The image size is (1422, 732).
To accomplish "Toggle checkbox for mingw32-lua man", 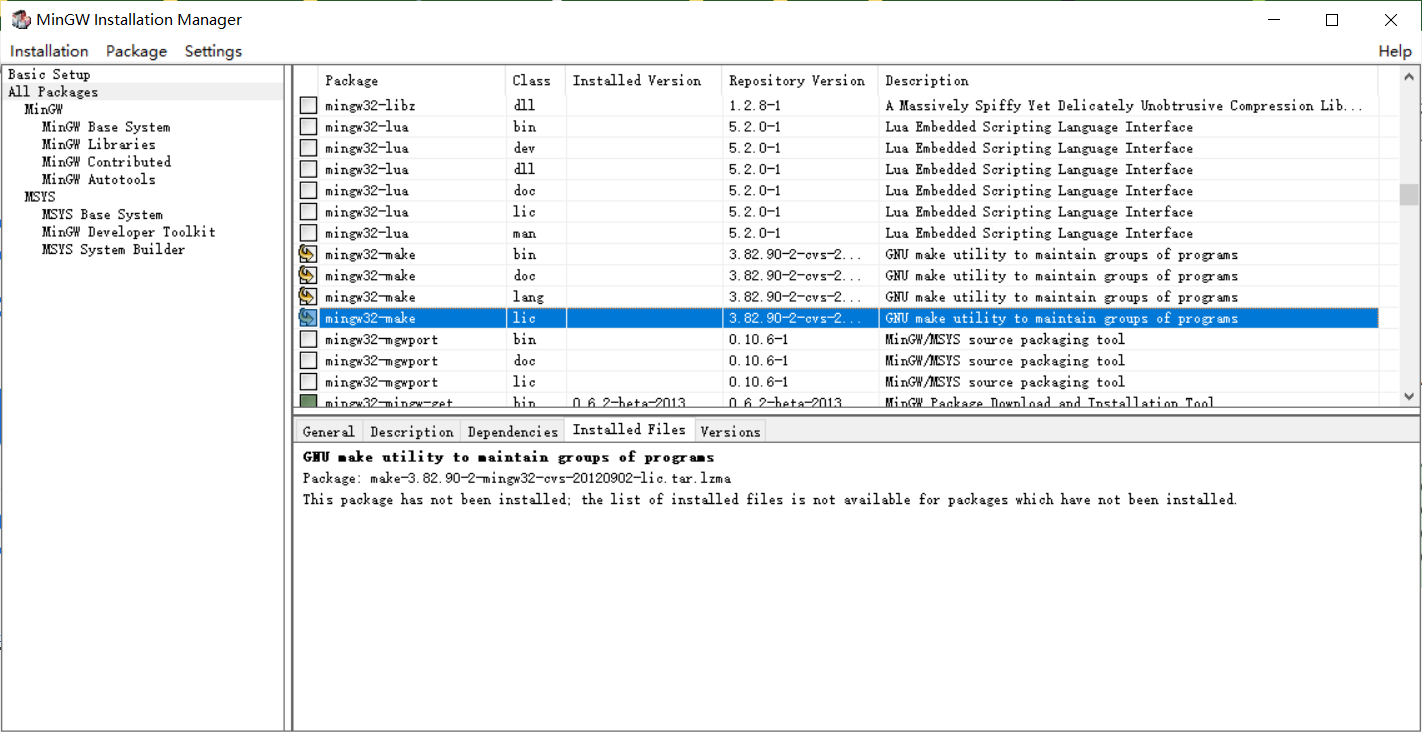I will coord(308,233).
